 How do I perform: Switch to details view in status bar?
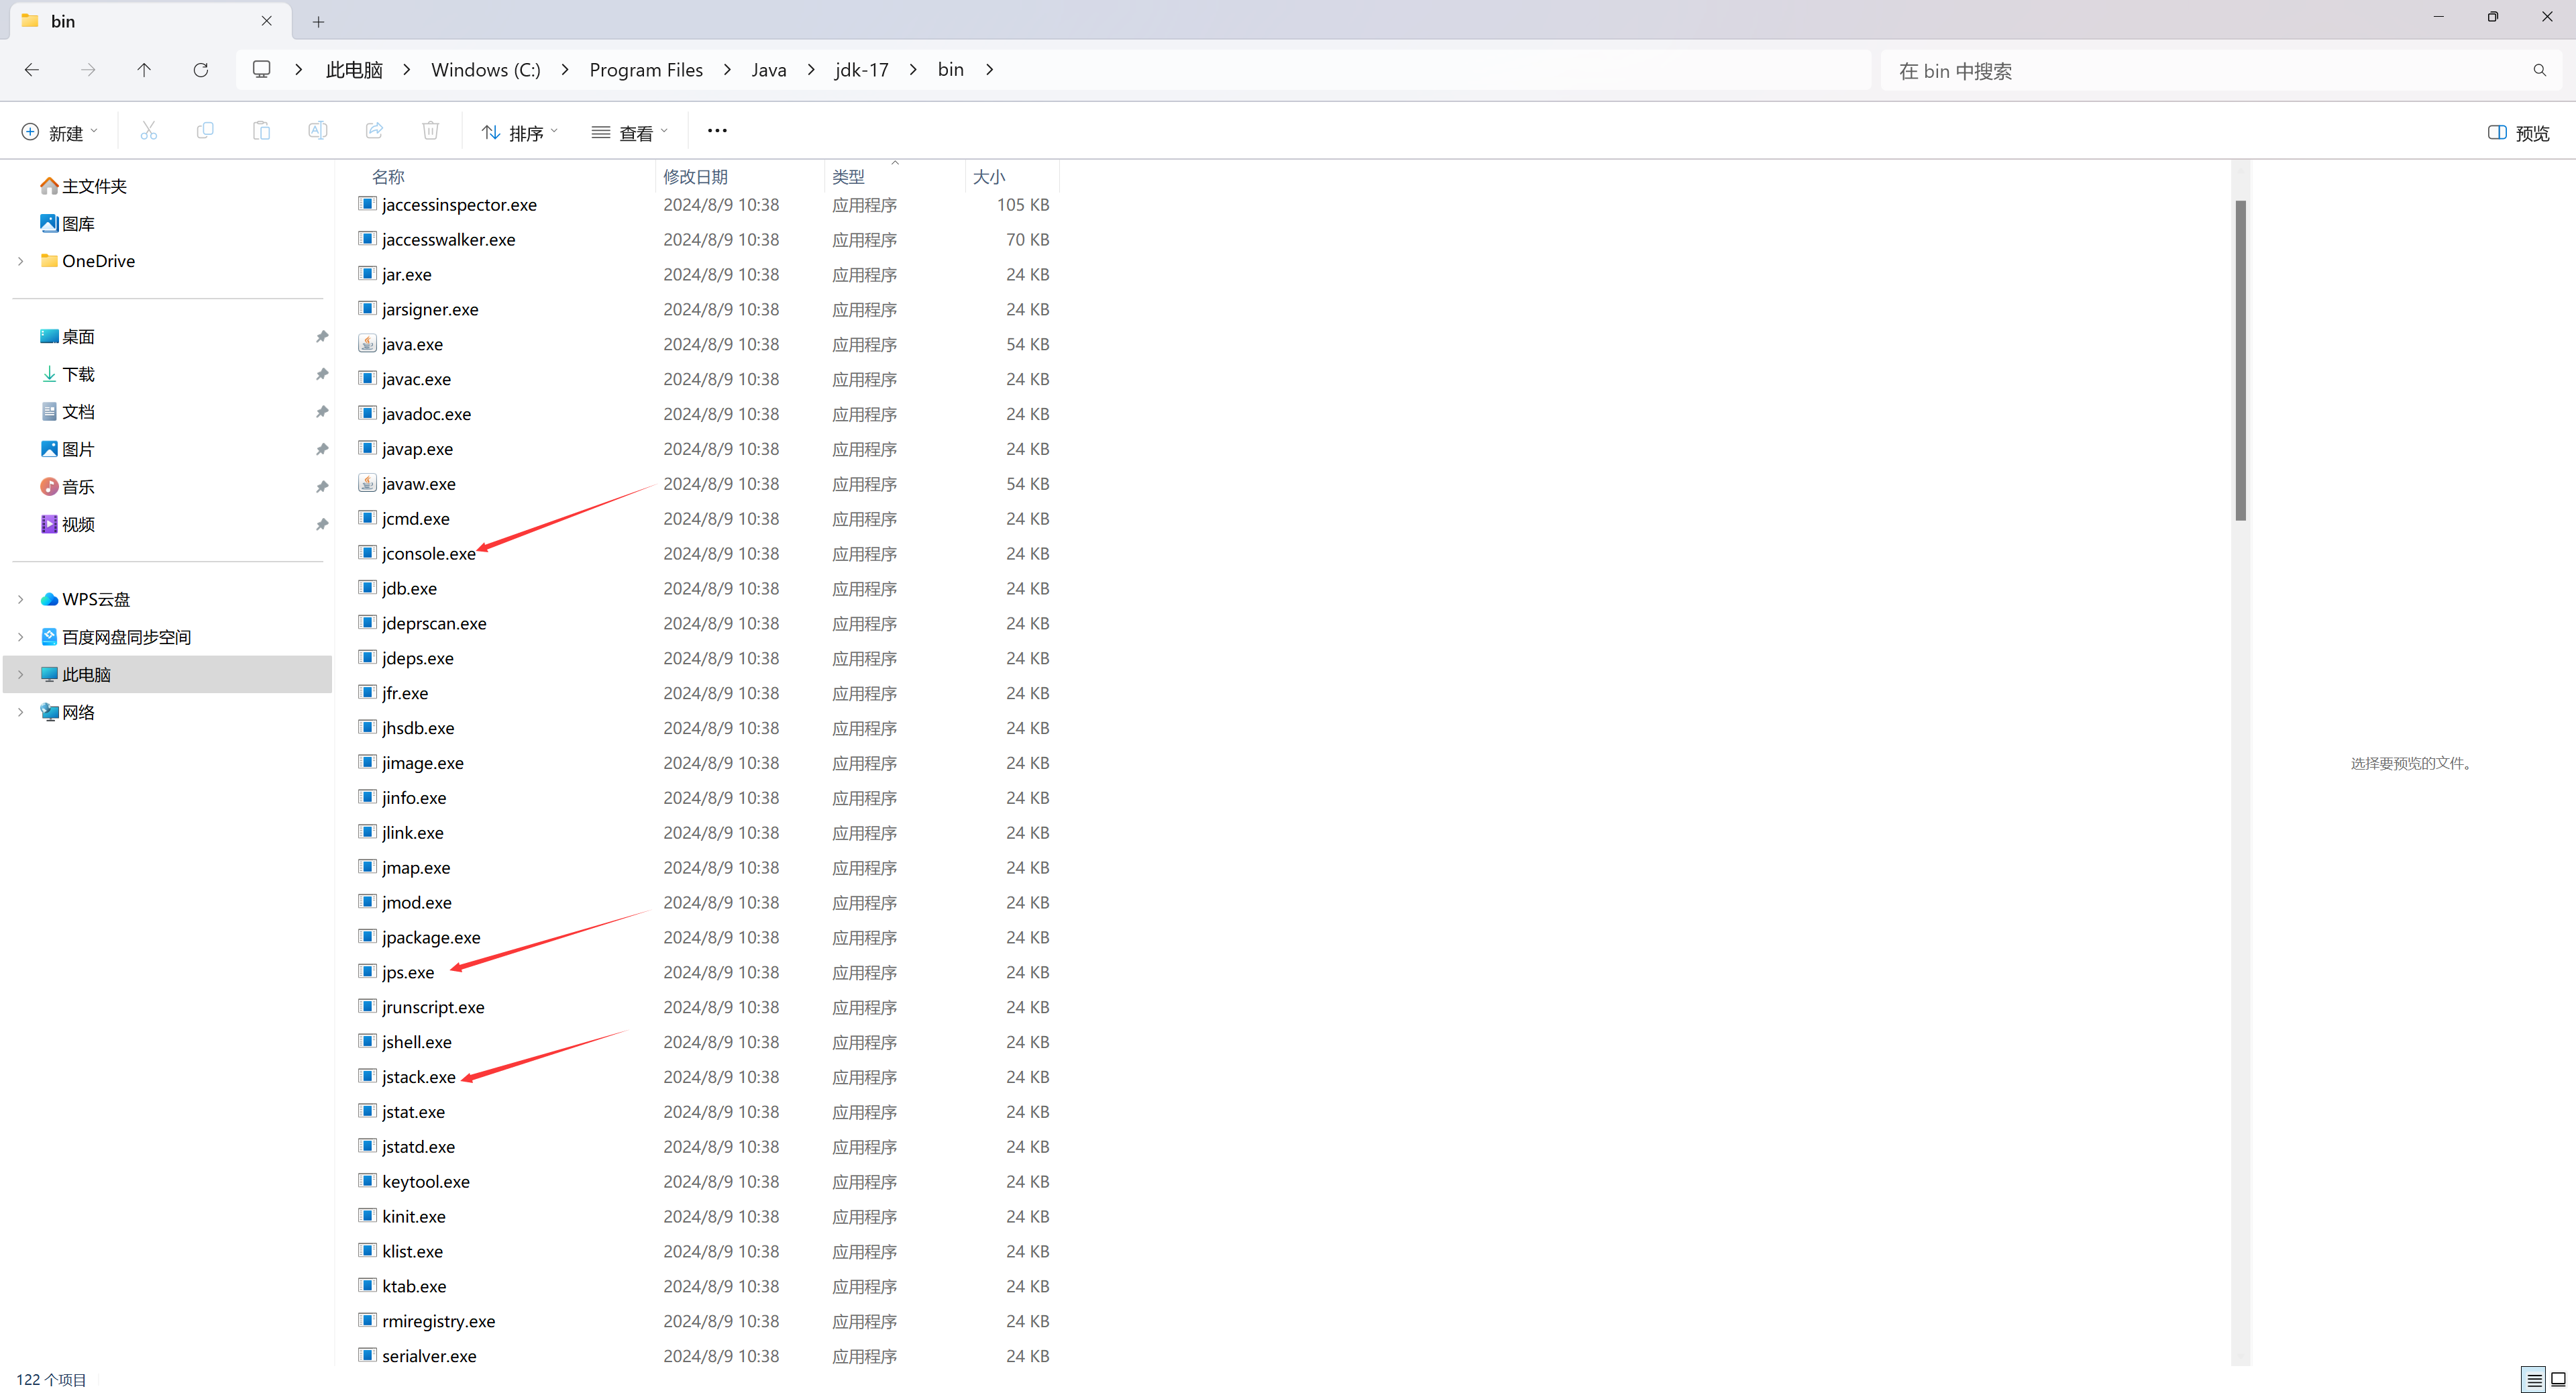2533,1379
